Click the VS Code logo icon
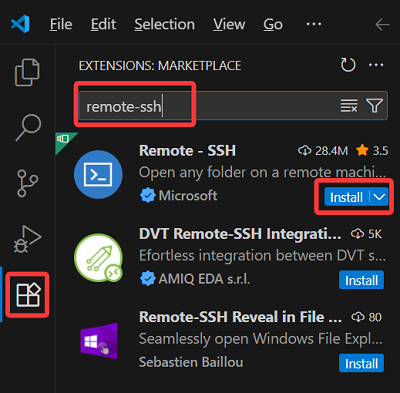The height and width of the screenshot is (393, 400). pos(20,24)
